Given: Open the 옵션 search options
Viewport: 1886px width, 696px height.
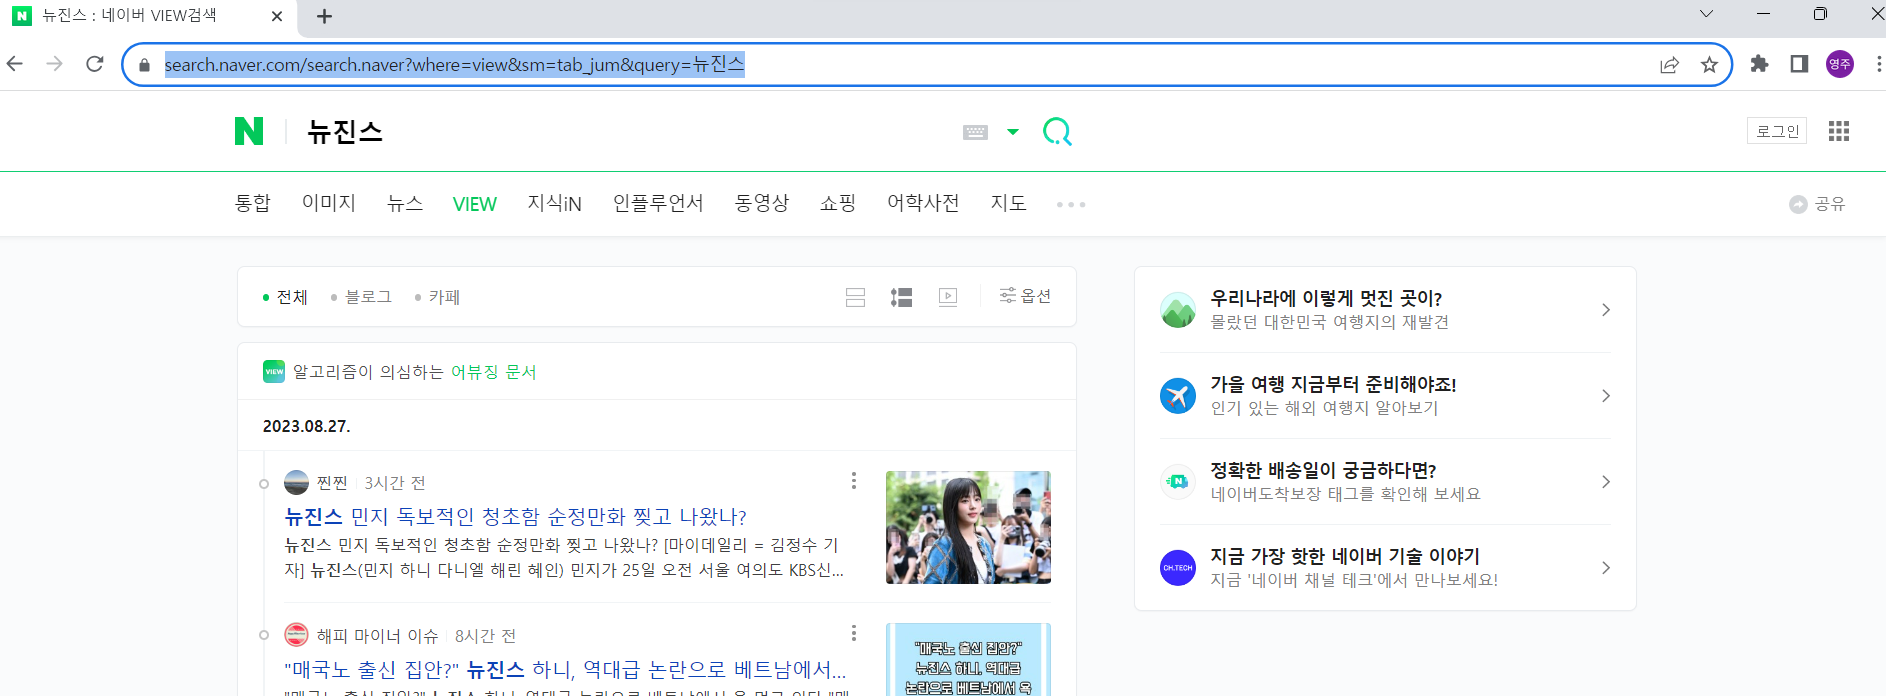Looking at the screenshot, I should pos(1025,296).
